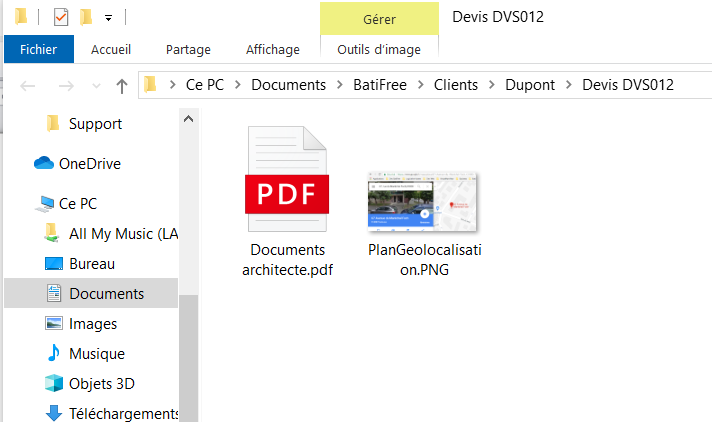Viewport: 712px width, 422px height.
Task: Select Images in the navigation pane
Action: (x=92, y=323)
